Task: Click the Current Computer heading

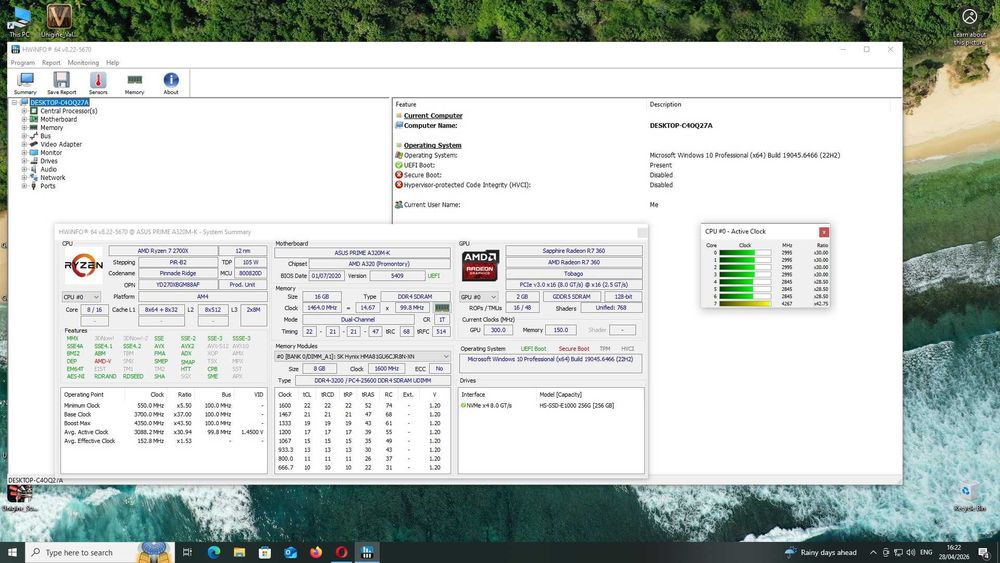Action: pos(433,115)
